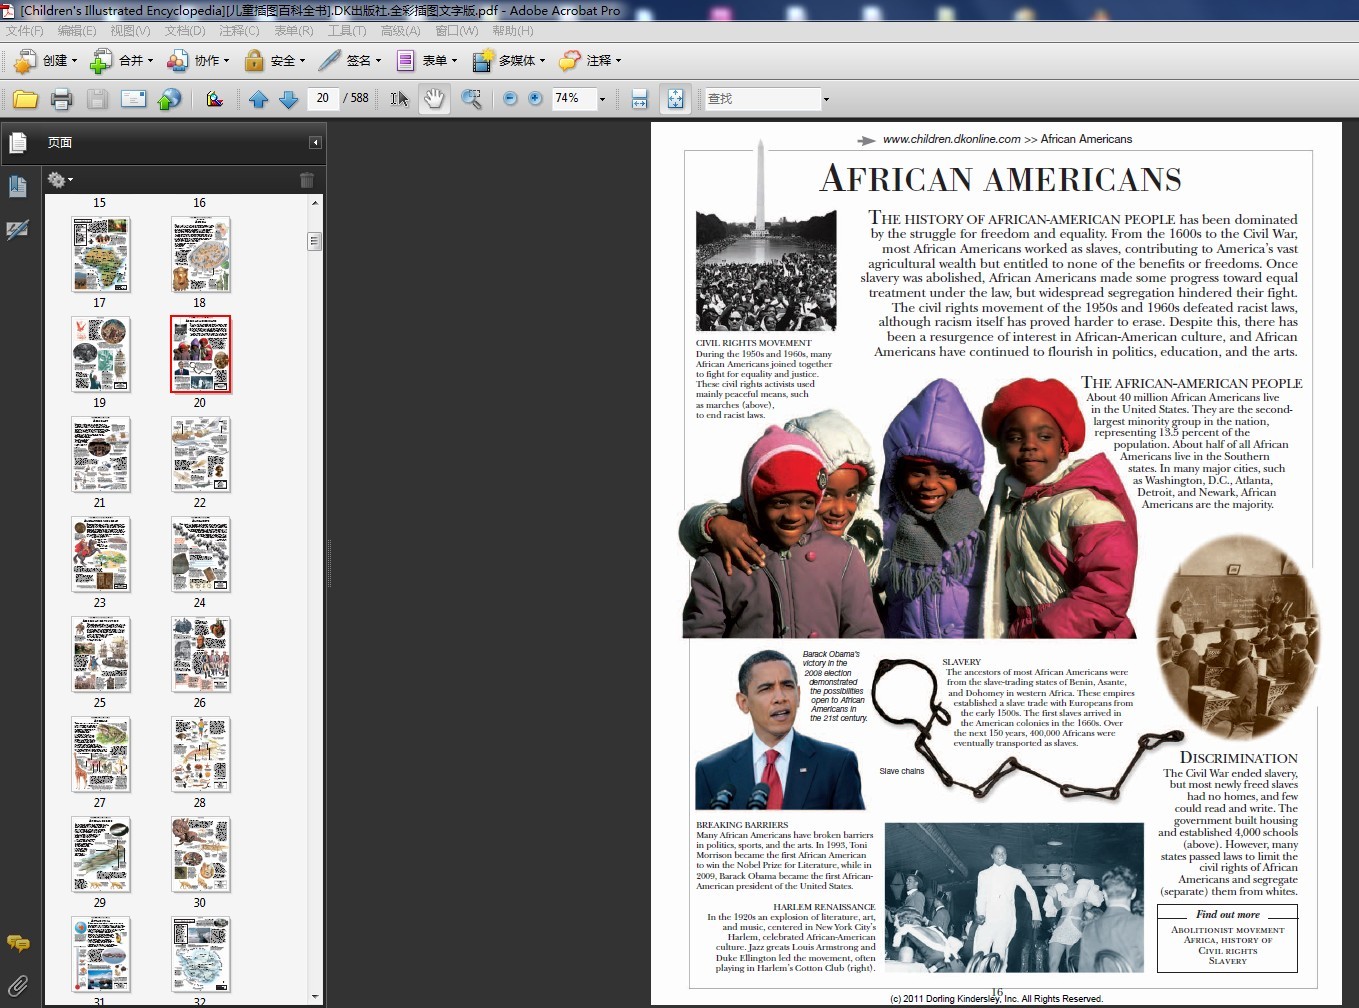
Task: Click the Print icon
Action: pos(61,99)
